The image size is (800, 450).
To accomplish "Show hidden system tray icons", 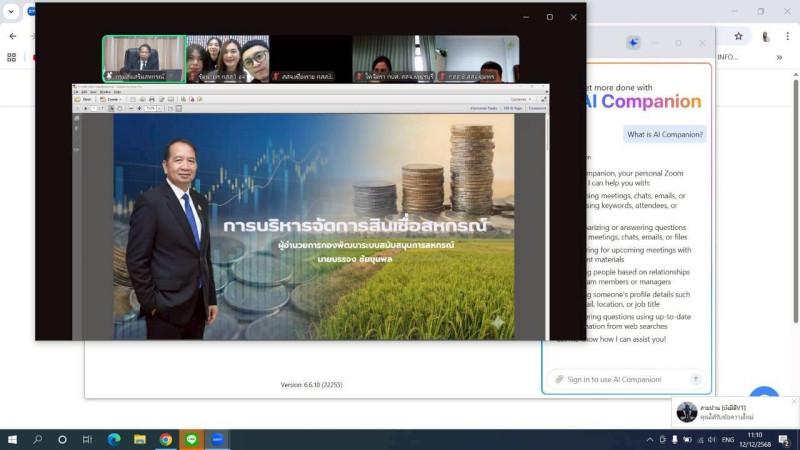I will 649,439.
